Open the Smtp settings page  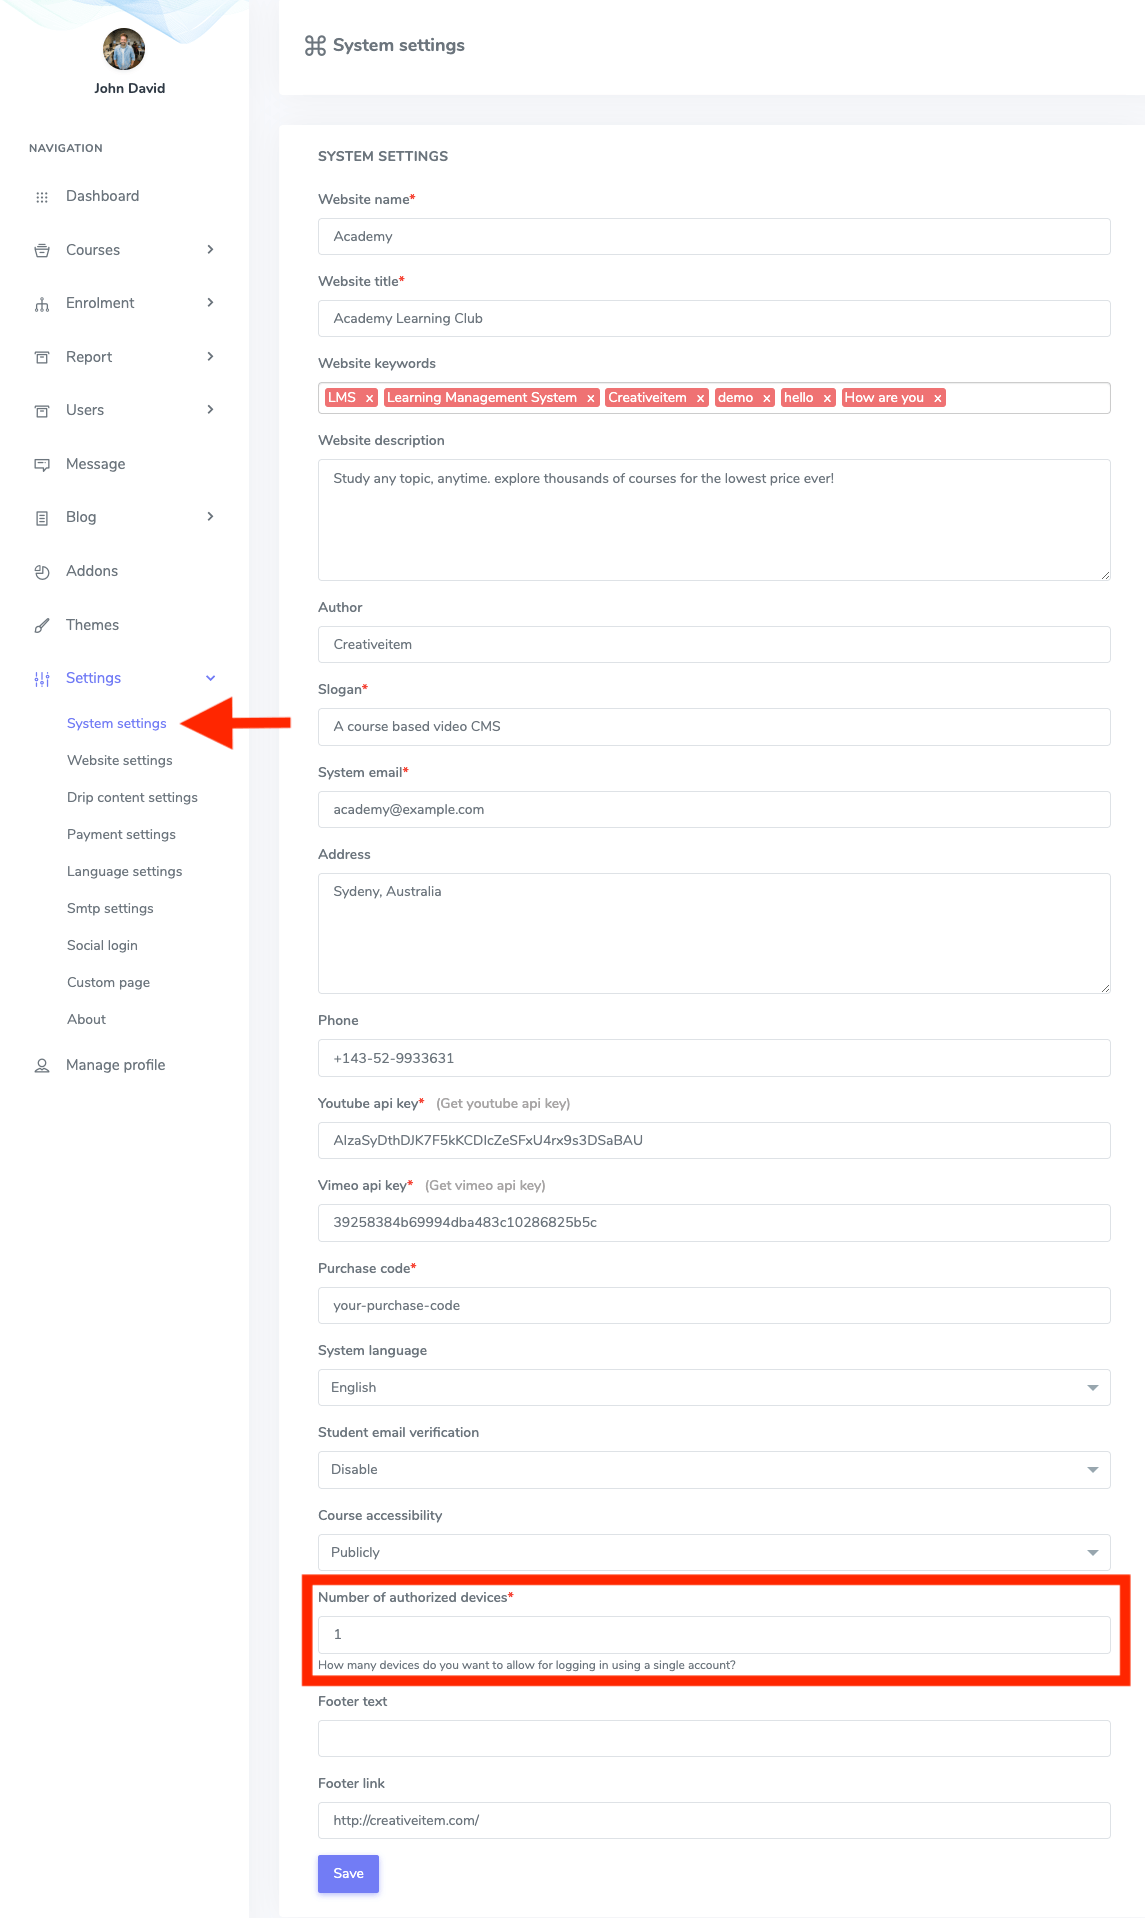click(x=110, y=908)
